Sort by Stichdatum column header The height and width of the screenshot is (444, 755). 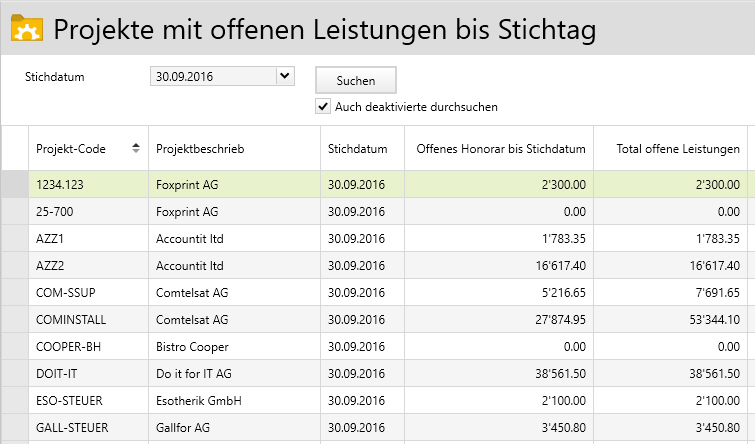pyautogui.click(x=357, y=149)
